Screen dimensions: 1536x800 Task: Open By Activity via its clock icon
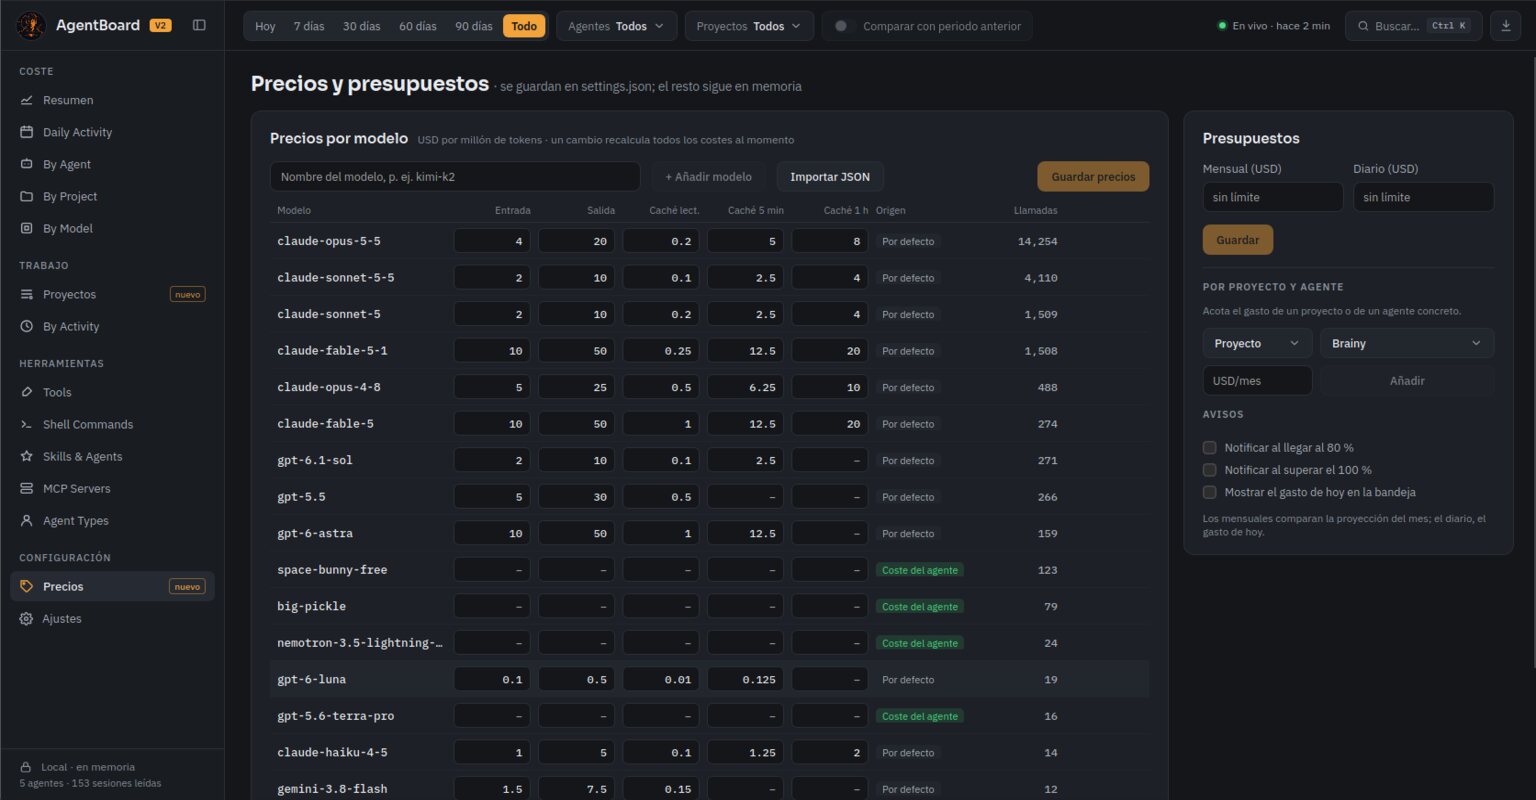26,326
